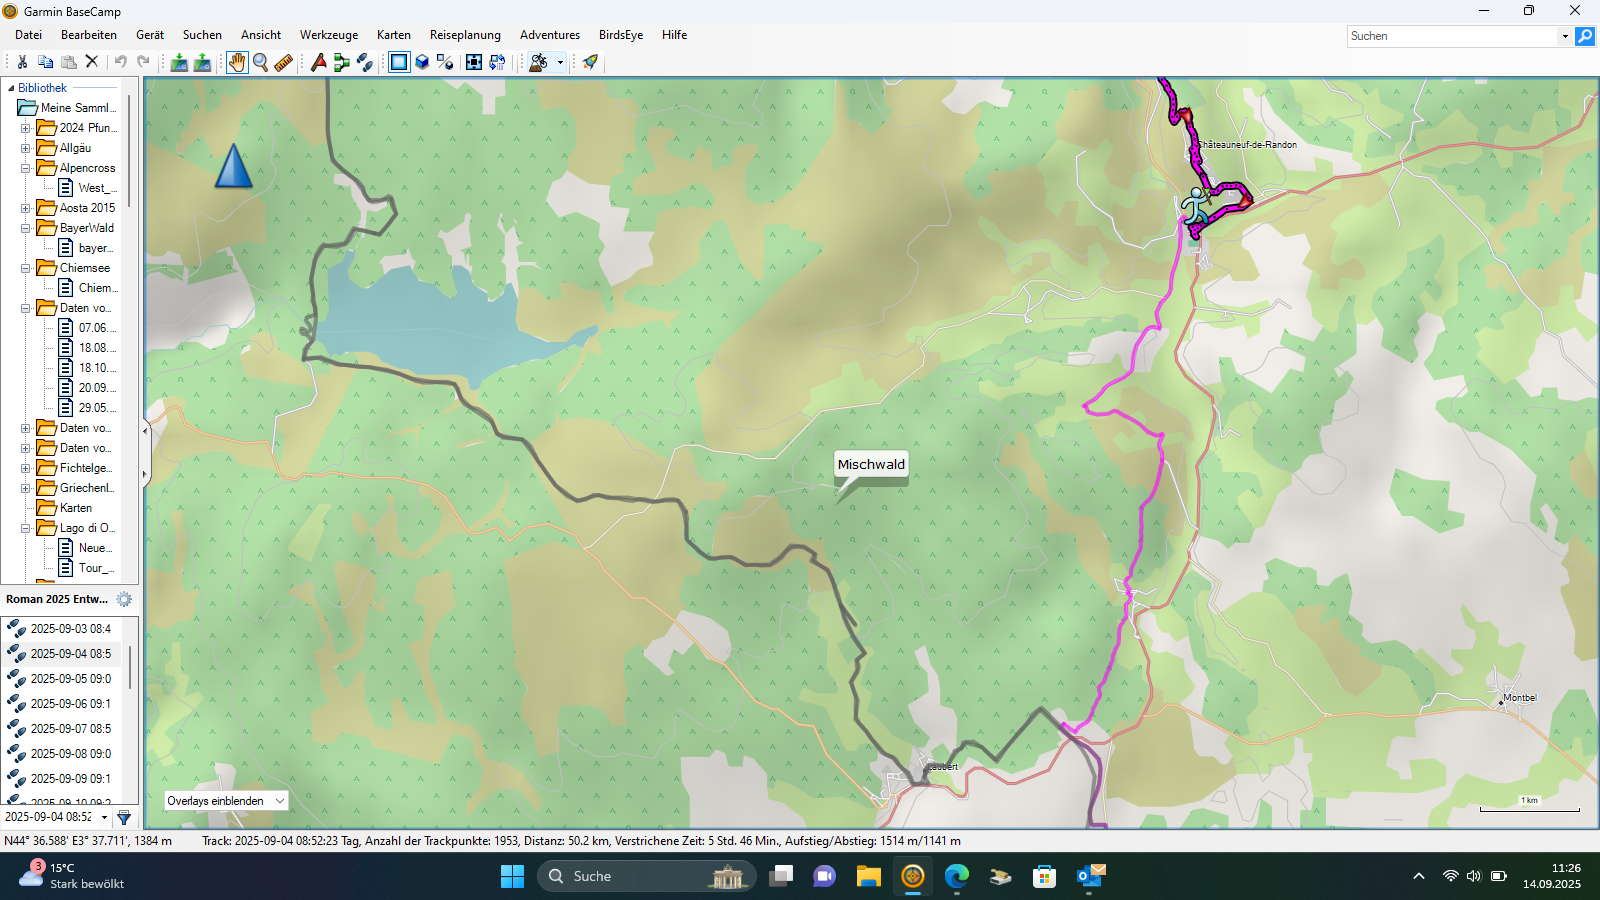
Task: Toggle the 2D map view button
Action: coord(399,62)
